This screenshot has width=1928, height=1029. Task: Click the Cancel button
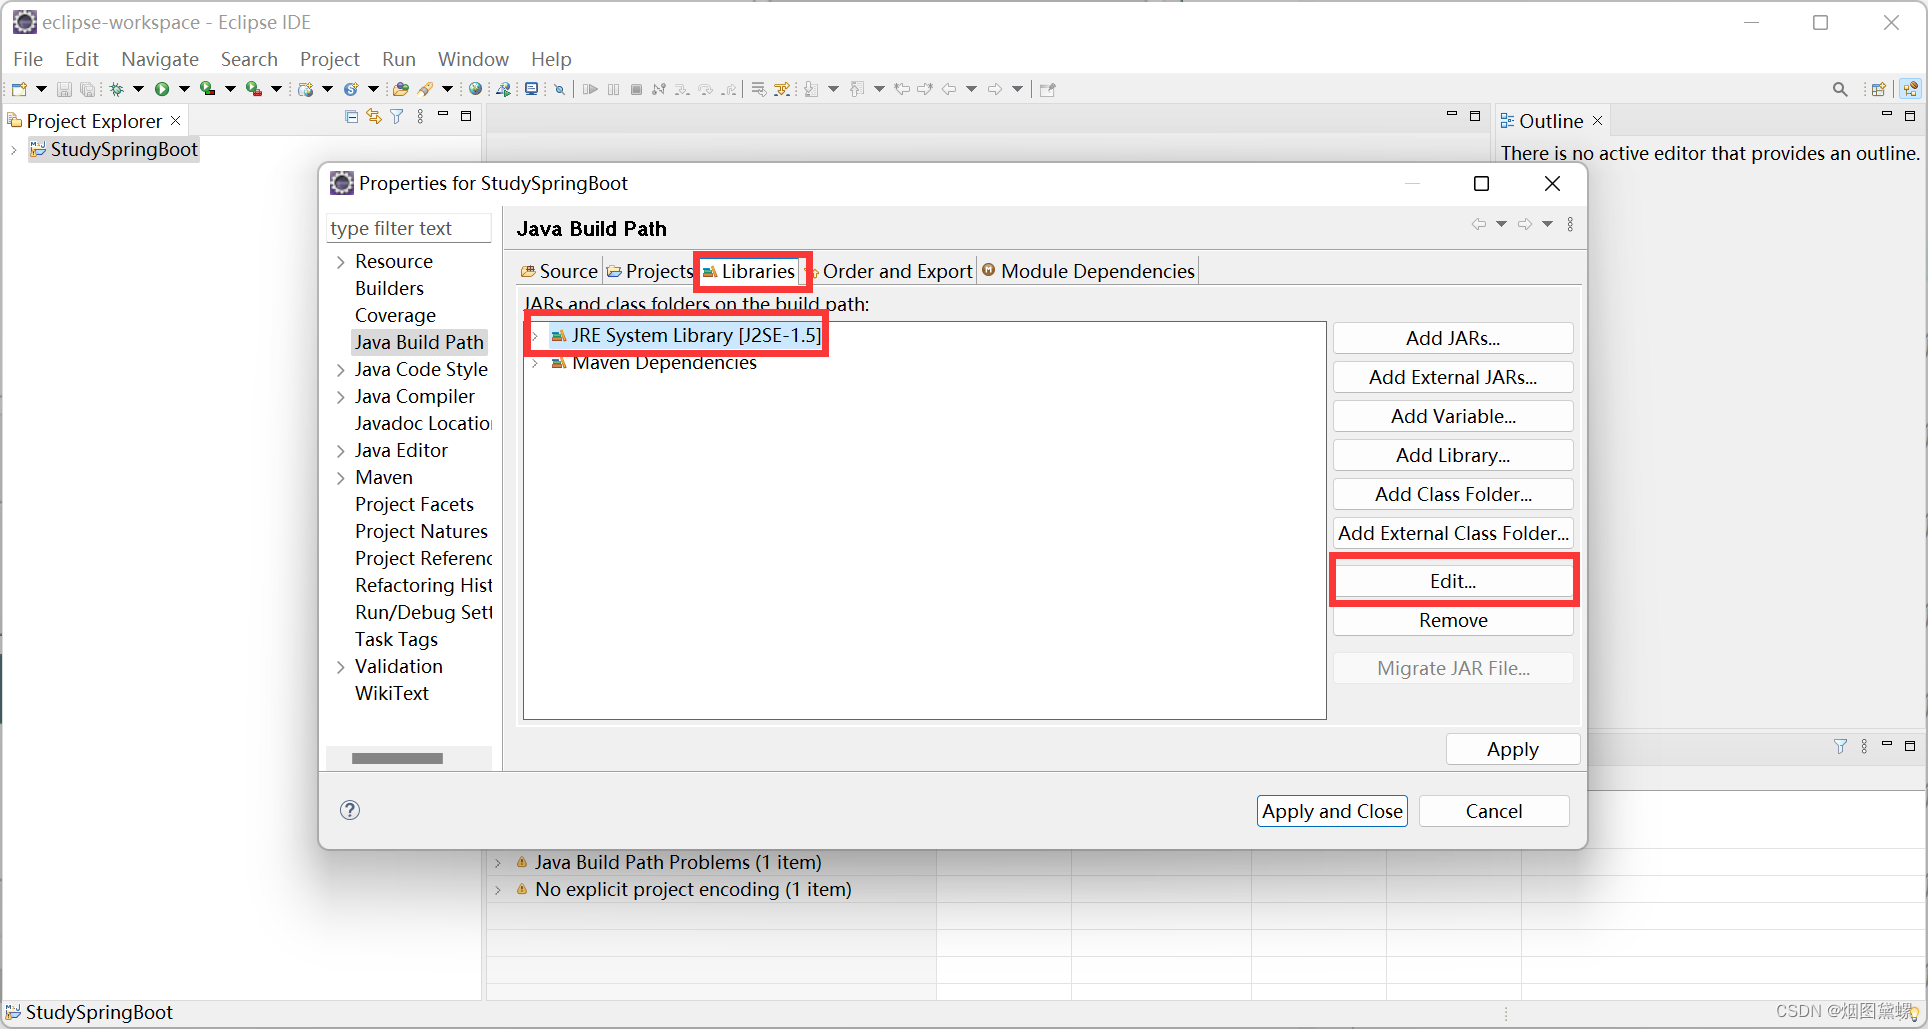pyautogui.click(x=1494, y=811)
